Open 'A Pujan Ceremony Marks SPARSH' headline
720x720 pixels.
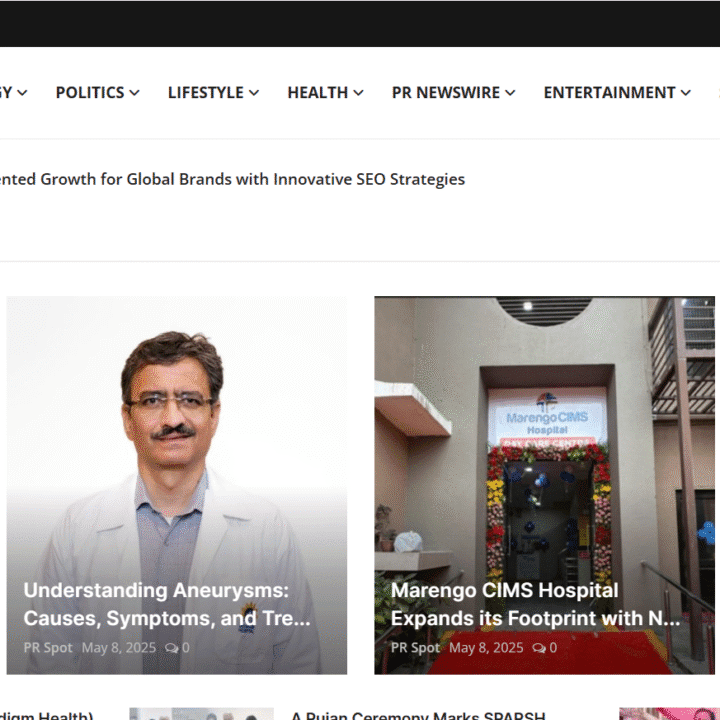pos(418,714)
